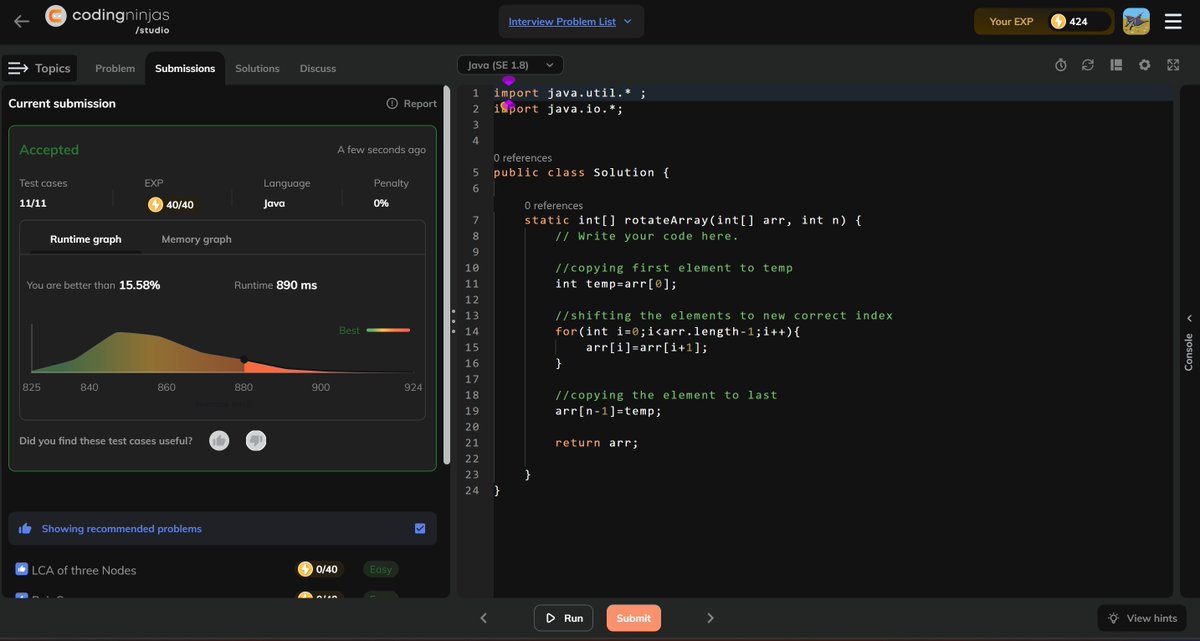This screenshot has width=1200, height=641.
Task: Open the Java (SE 1.8) language dropdown
Action: pyautogui.click(x=511, y=65)
